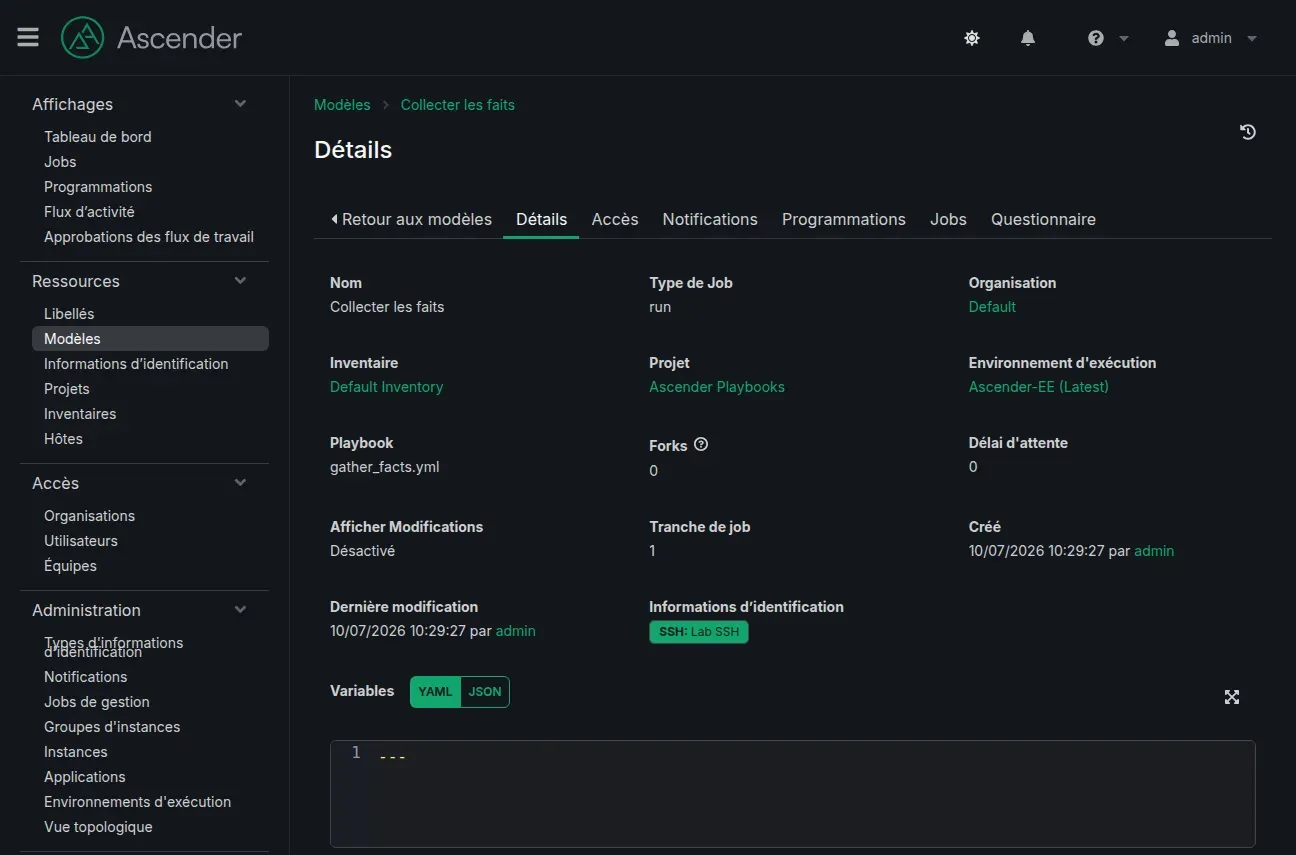Open Programmations in the sidebar
The width and height of the screenshot is (1296, 855).
point(98,187)
